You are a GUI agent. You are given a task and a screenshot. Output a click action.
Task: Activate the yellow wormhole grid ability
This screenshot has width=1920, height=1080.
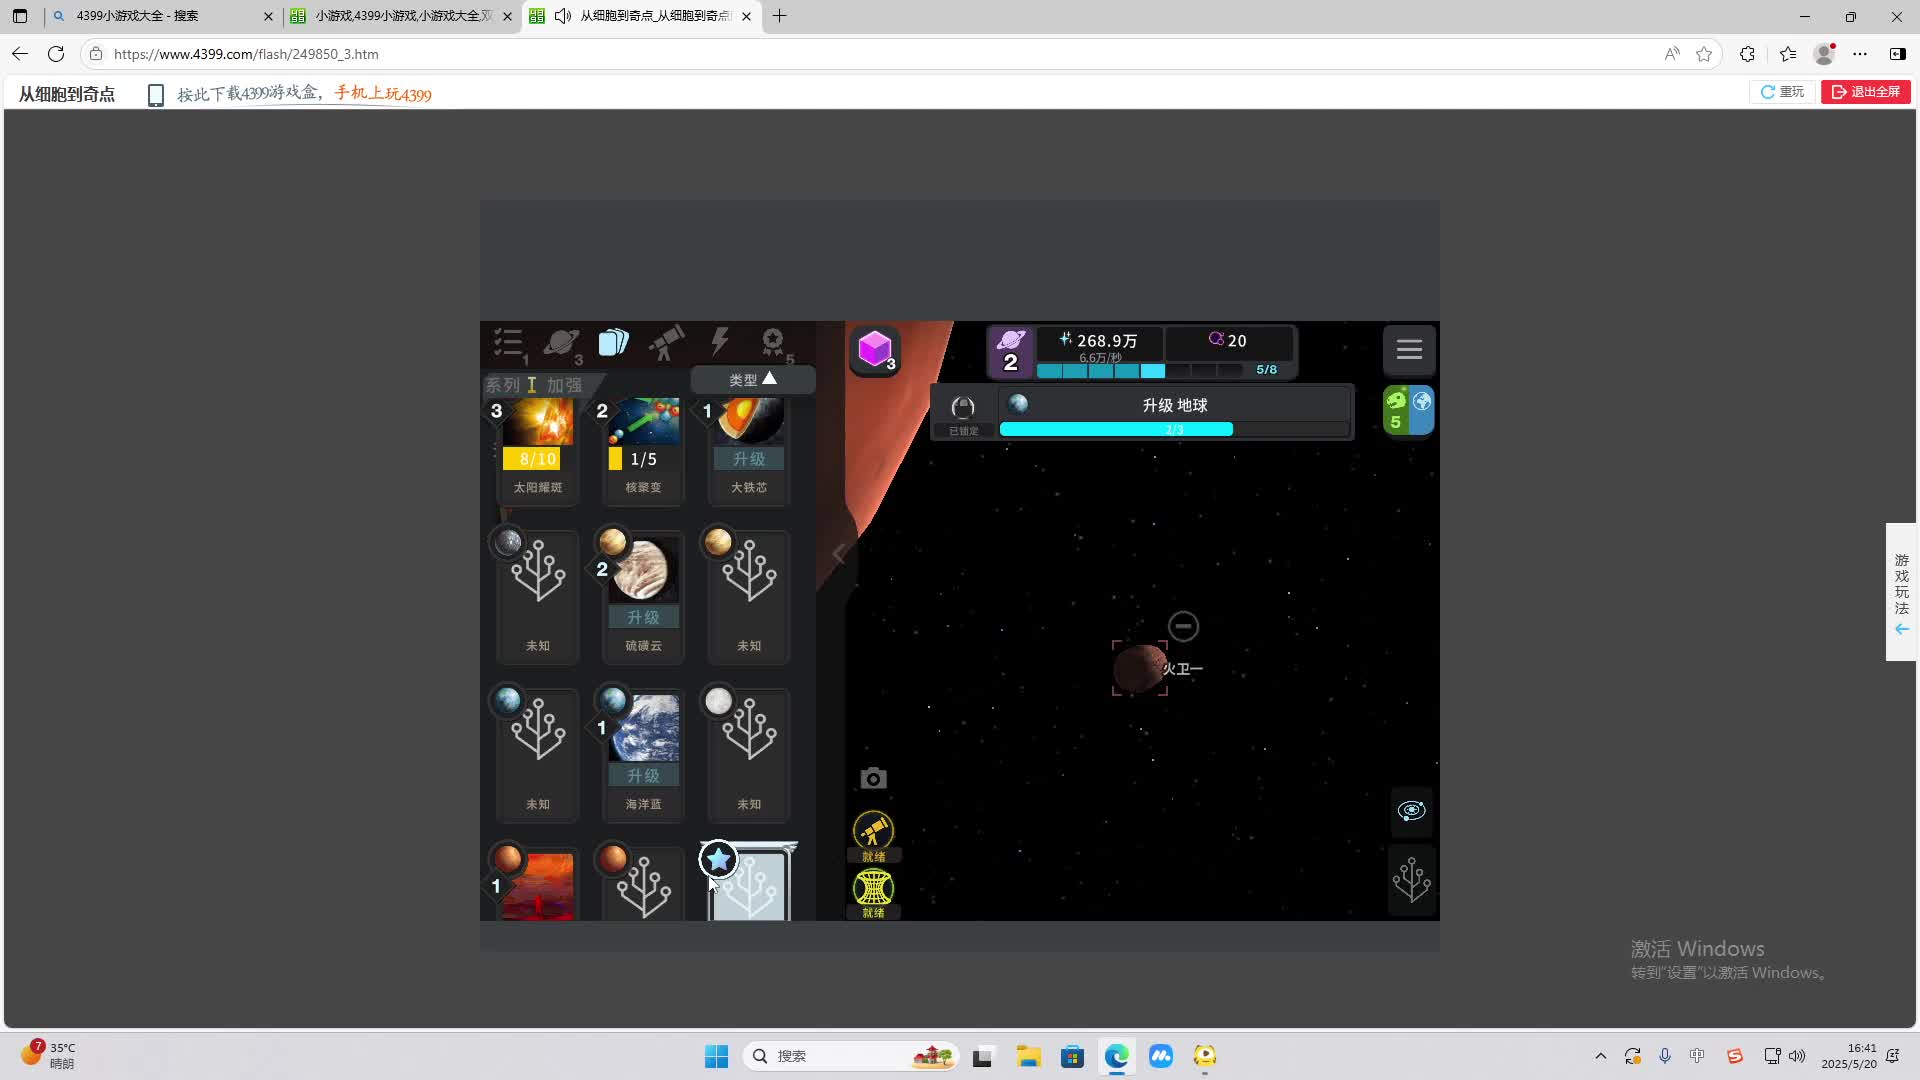(873, 888)
